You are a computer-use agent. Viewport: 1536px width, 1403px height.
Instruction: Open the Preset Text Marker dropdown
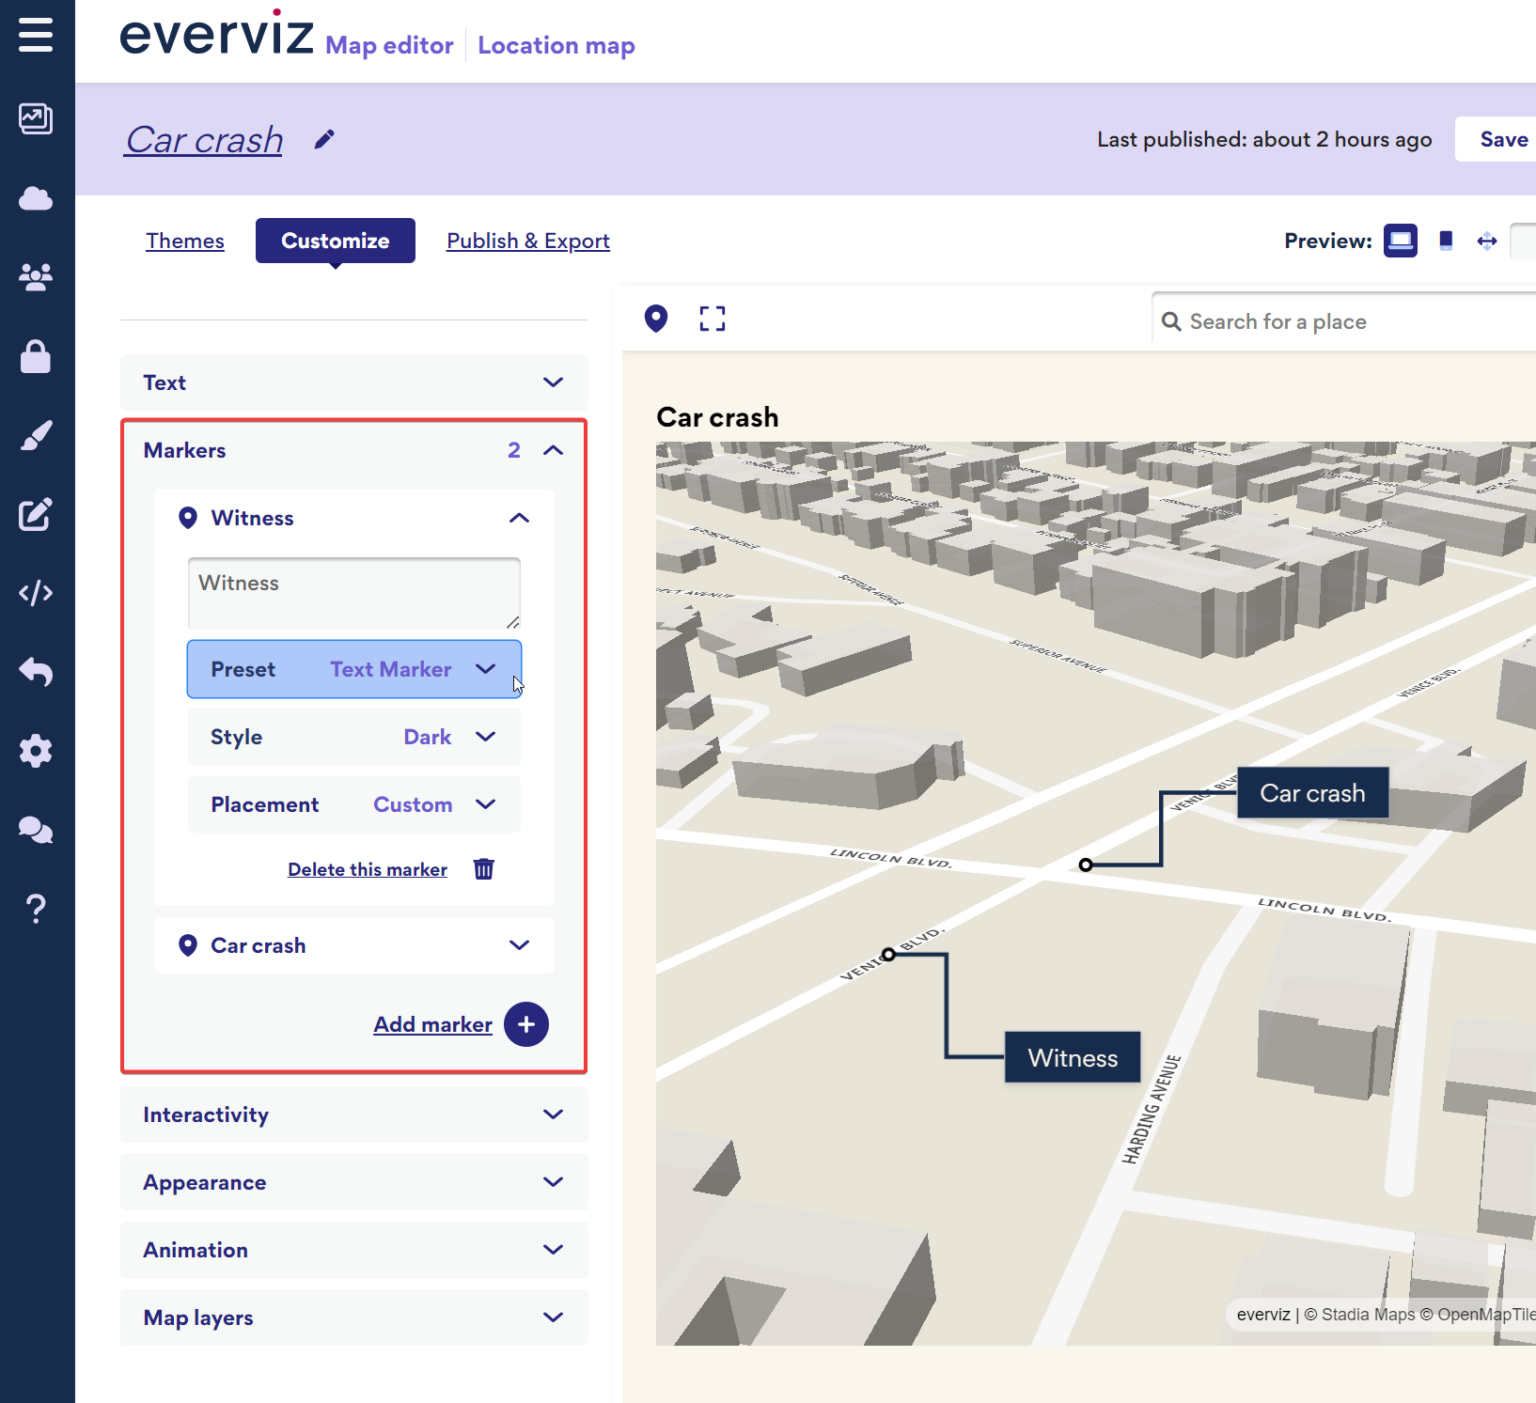pos(354,669)
